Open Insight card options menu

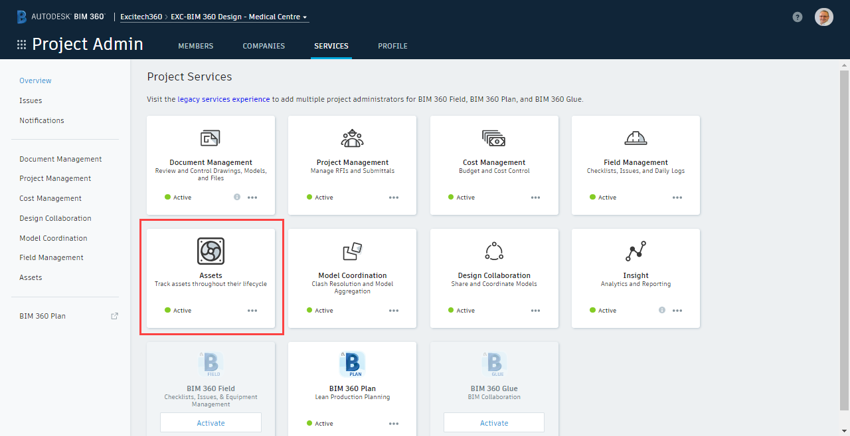pos(677,310)
